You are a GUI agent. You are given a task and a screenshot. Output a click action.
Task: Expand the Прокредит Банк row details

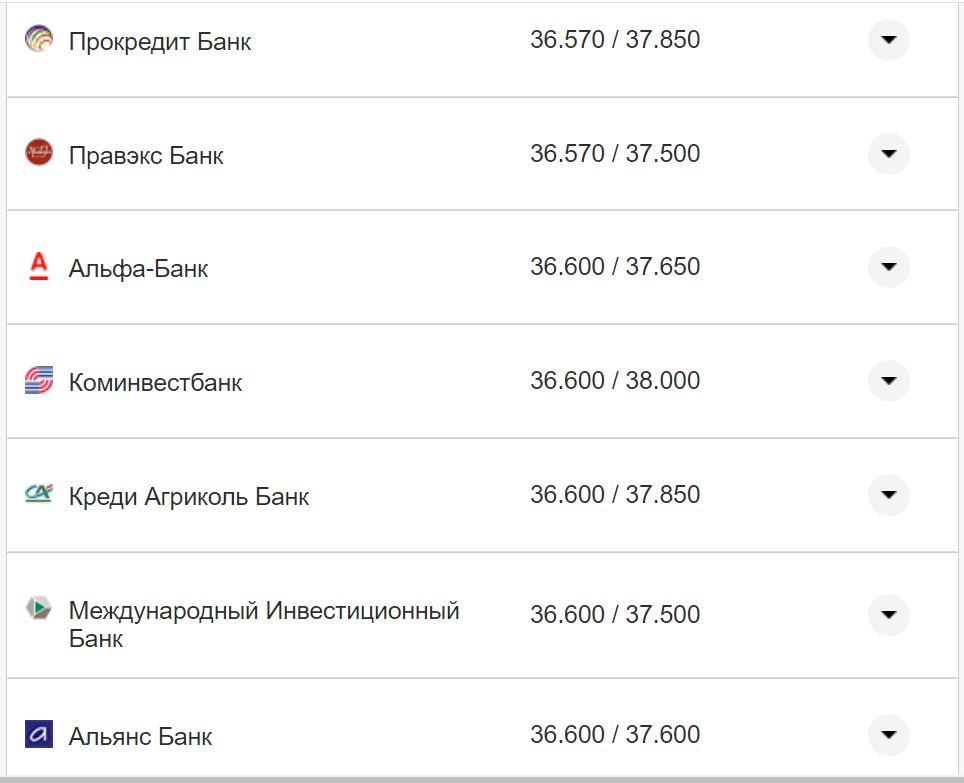click(x=888, y=41)
